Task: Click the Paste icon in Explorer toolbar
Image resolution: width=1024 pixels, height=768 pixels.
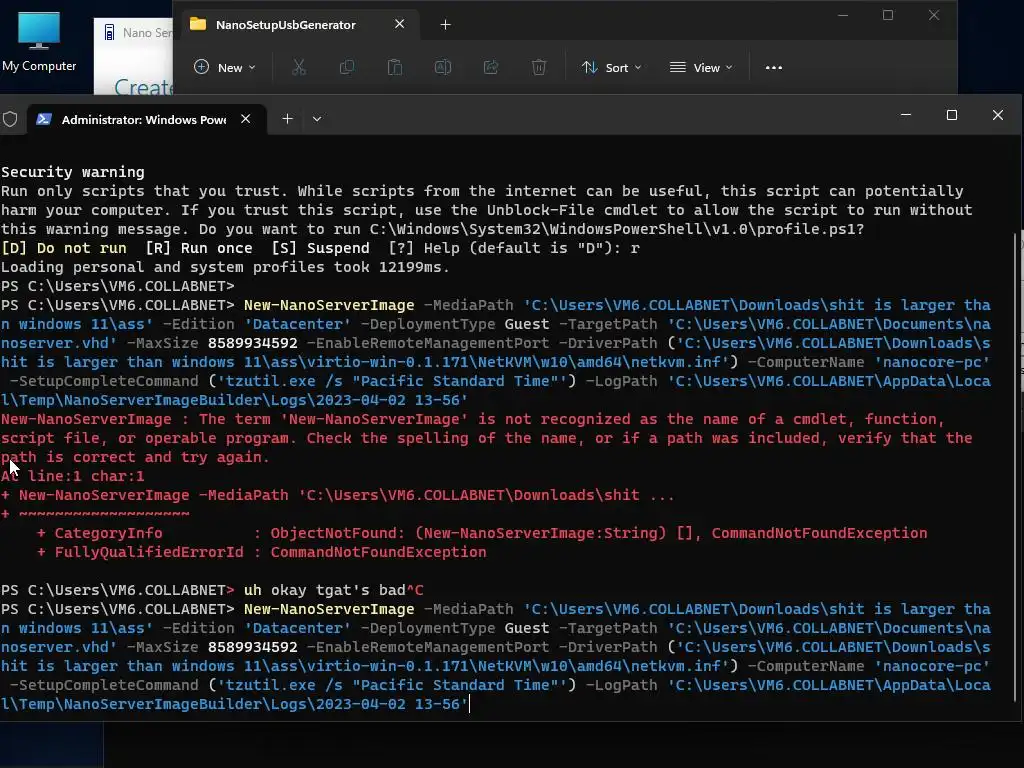Action: [x=394, y=67]
